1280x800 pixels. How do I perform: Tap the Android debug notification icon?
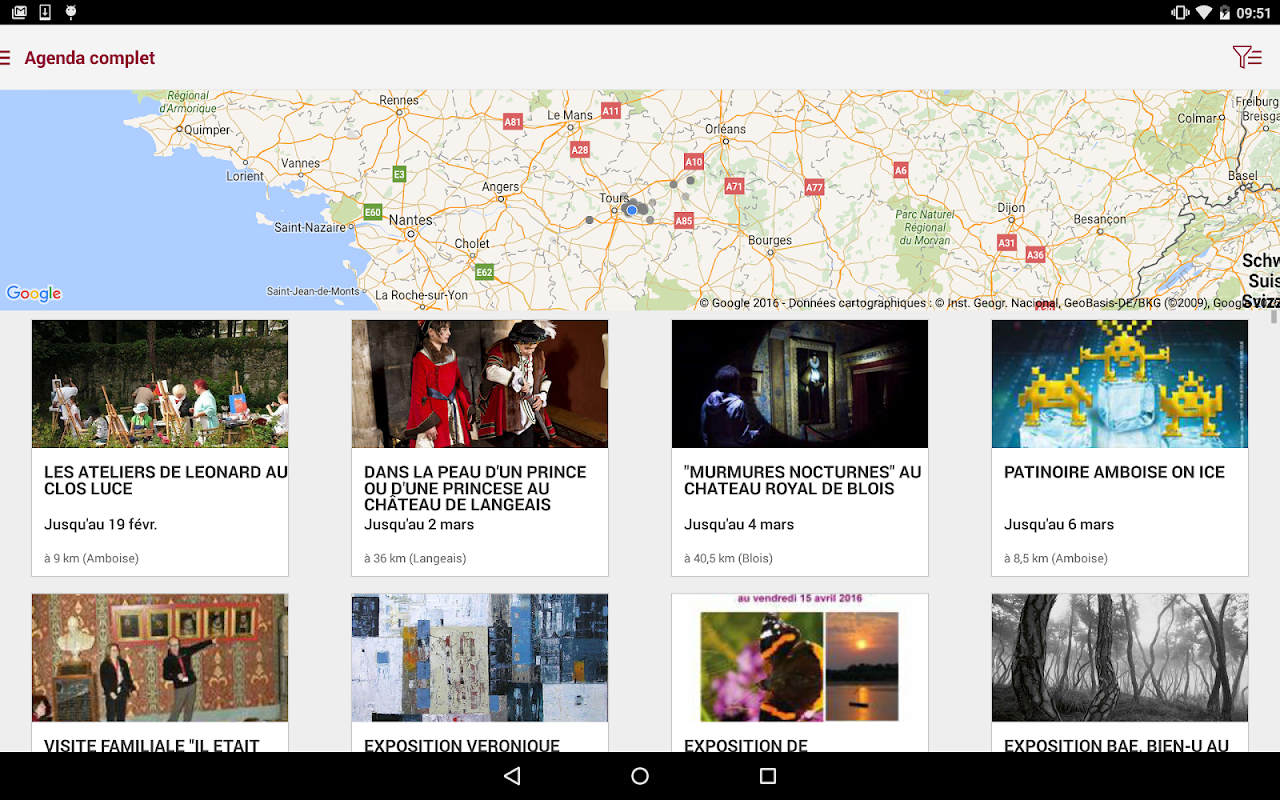coord(71,12)
